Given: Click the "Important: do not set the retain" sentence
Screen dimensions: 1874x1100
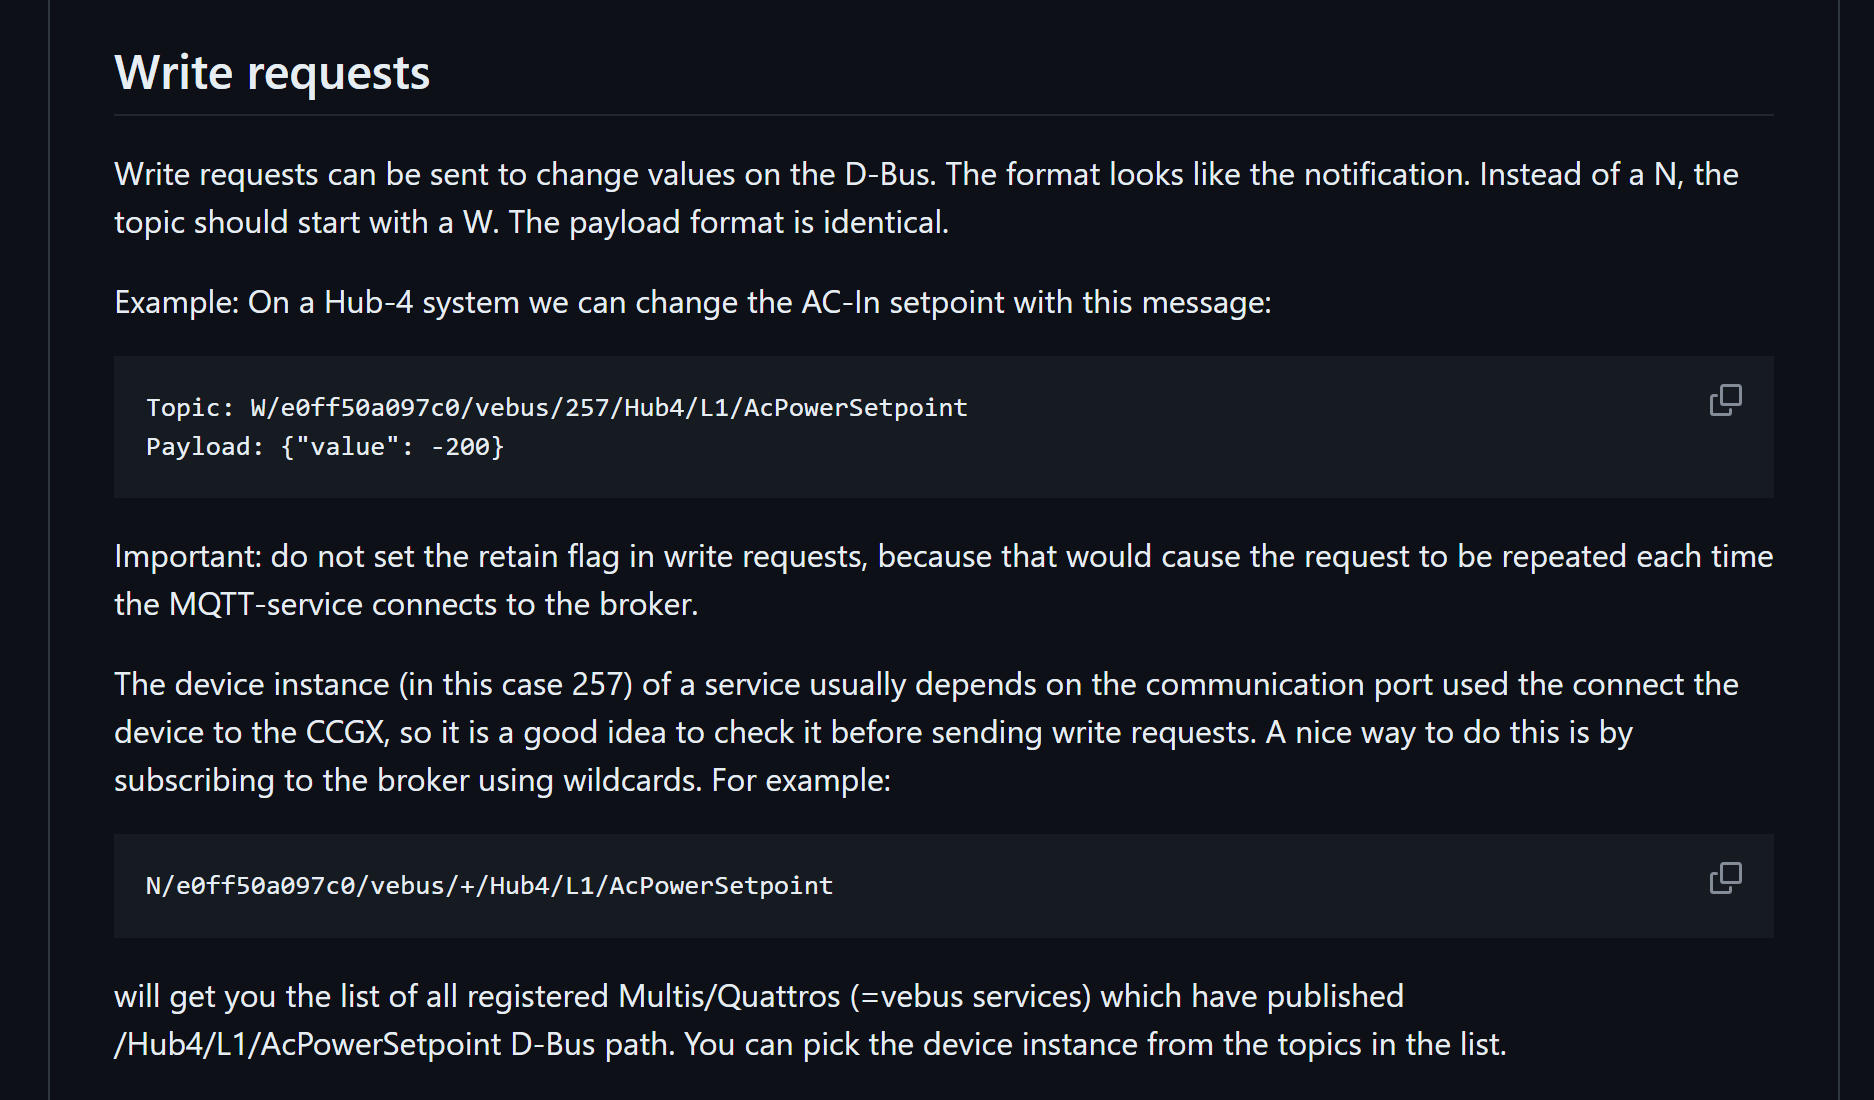Looking at the screenshot, I should 943,556.
